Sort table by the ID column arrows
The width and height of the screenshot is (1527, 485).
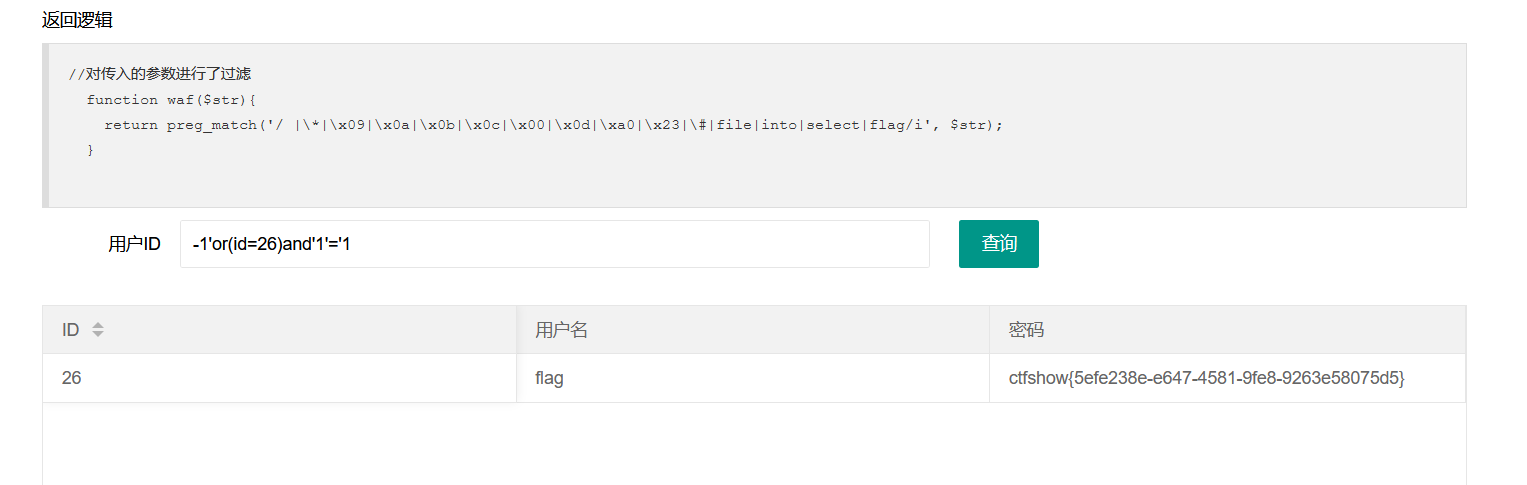click(97, 330)
